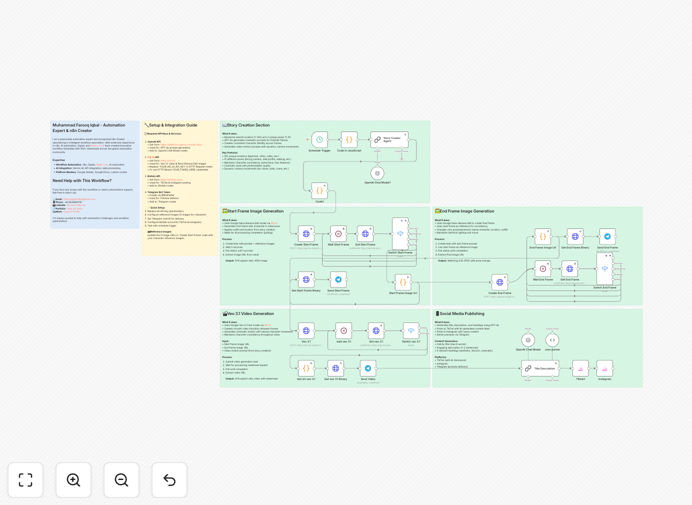Screen dimensions: 692x505
Task: Open the Send End Frame Telegram node
Action: [607, 237]
